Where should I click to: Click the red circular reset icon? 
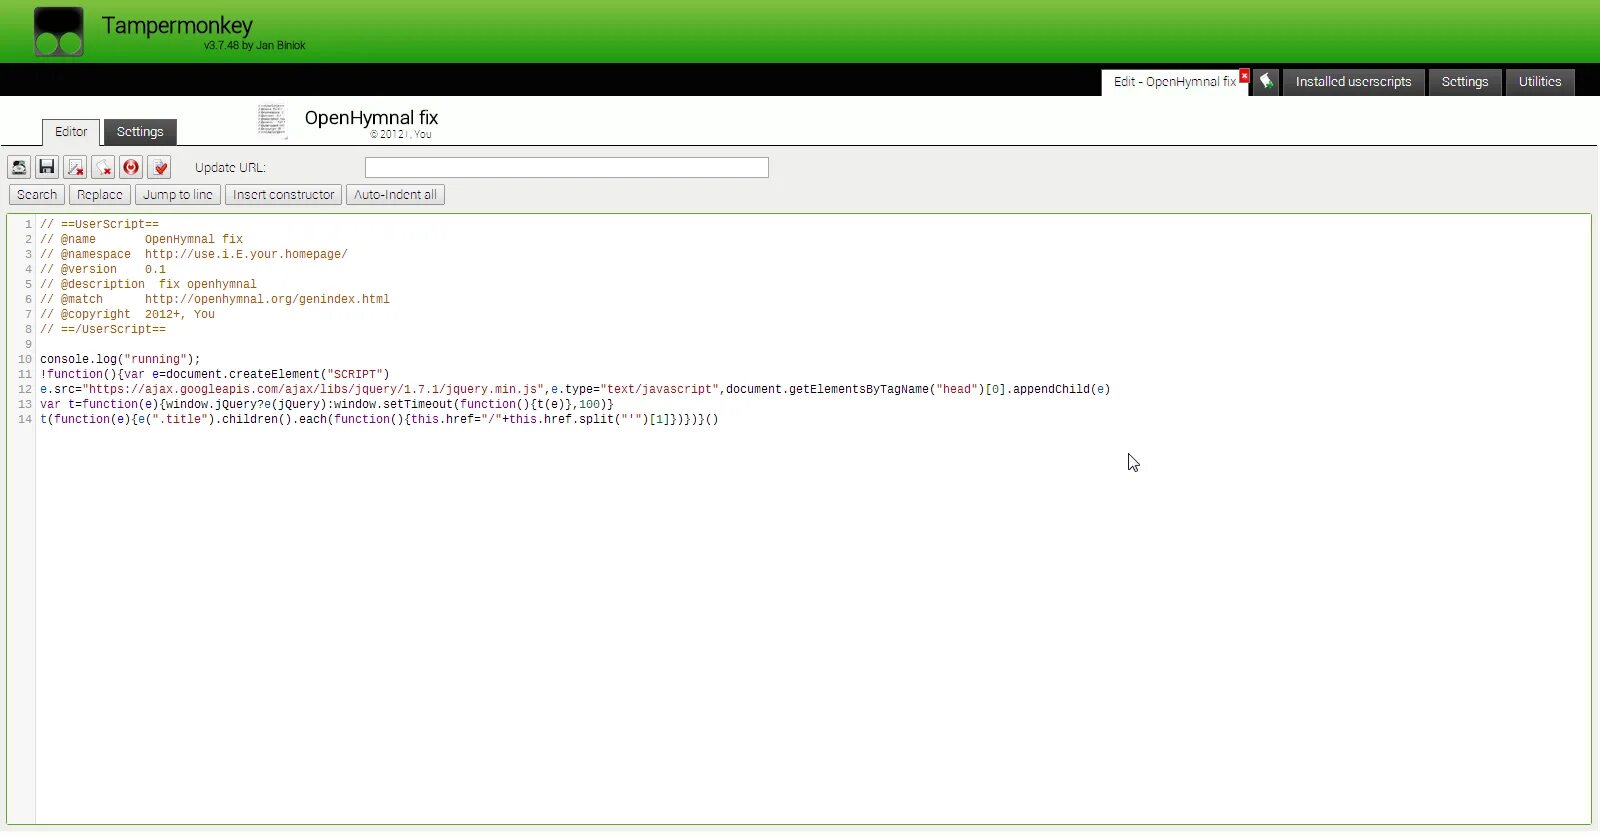[131, 167]
